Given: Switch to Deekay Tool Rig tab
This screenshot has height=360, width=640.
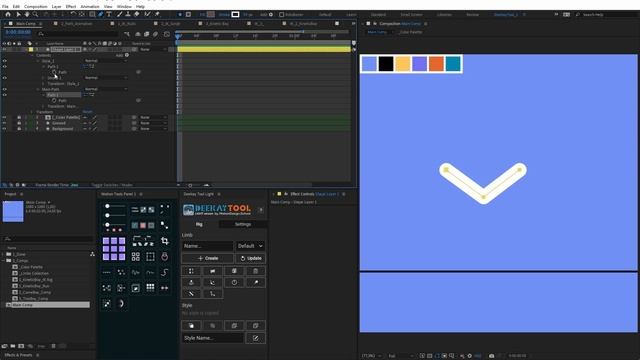Looking at the screenshot, I should click(x=199, y=224).
